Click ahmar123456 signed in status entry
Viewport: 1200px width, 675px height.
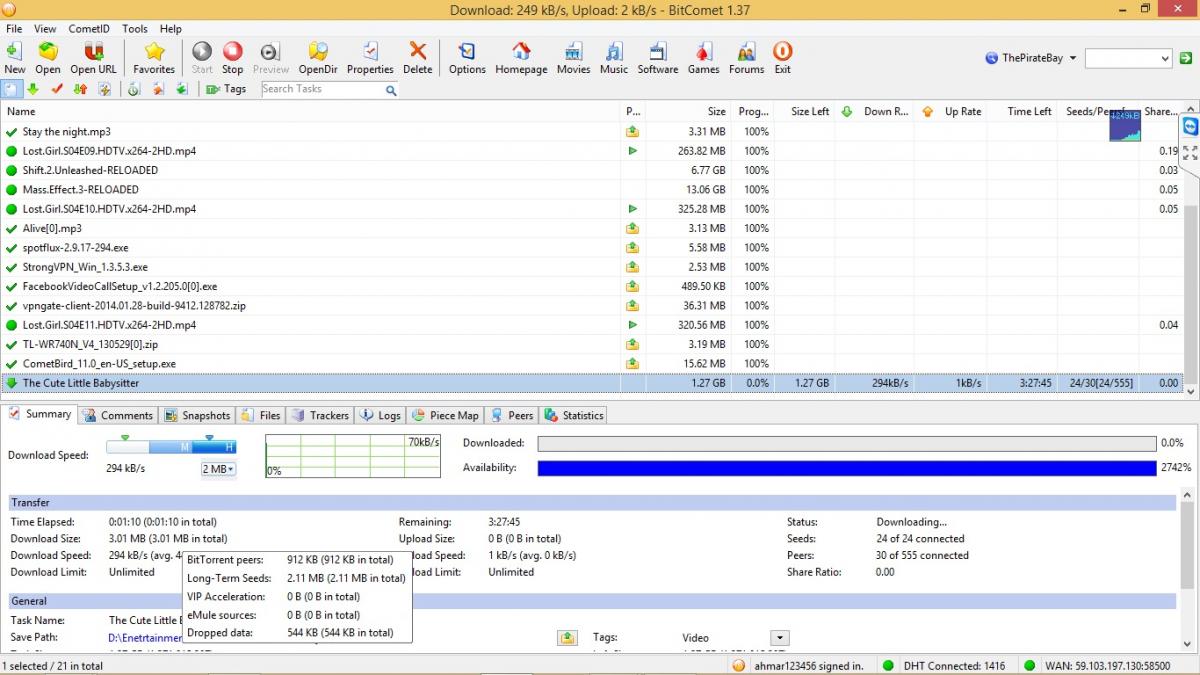(798, 666)
